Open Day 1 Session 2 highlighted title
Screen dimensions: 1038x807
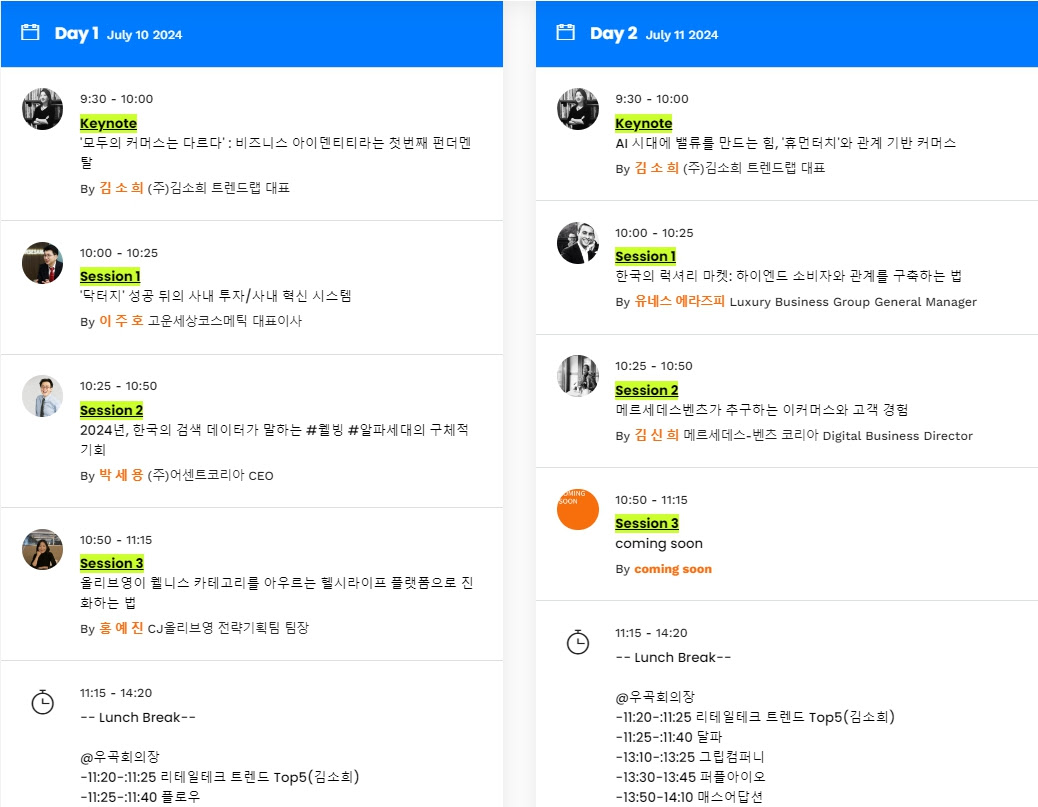coord(111,410)
